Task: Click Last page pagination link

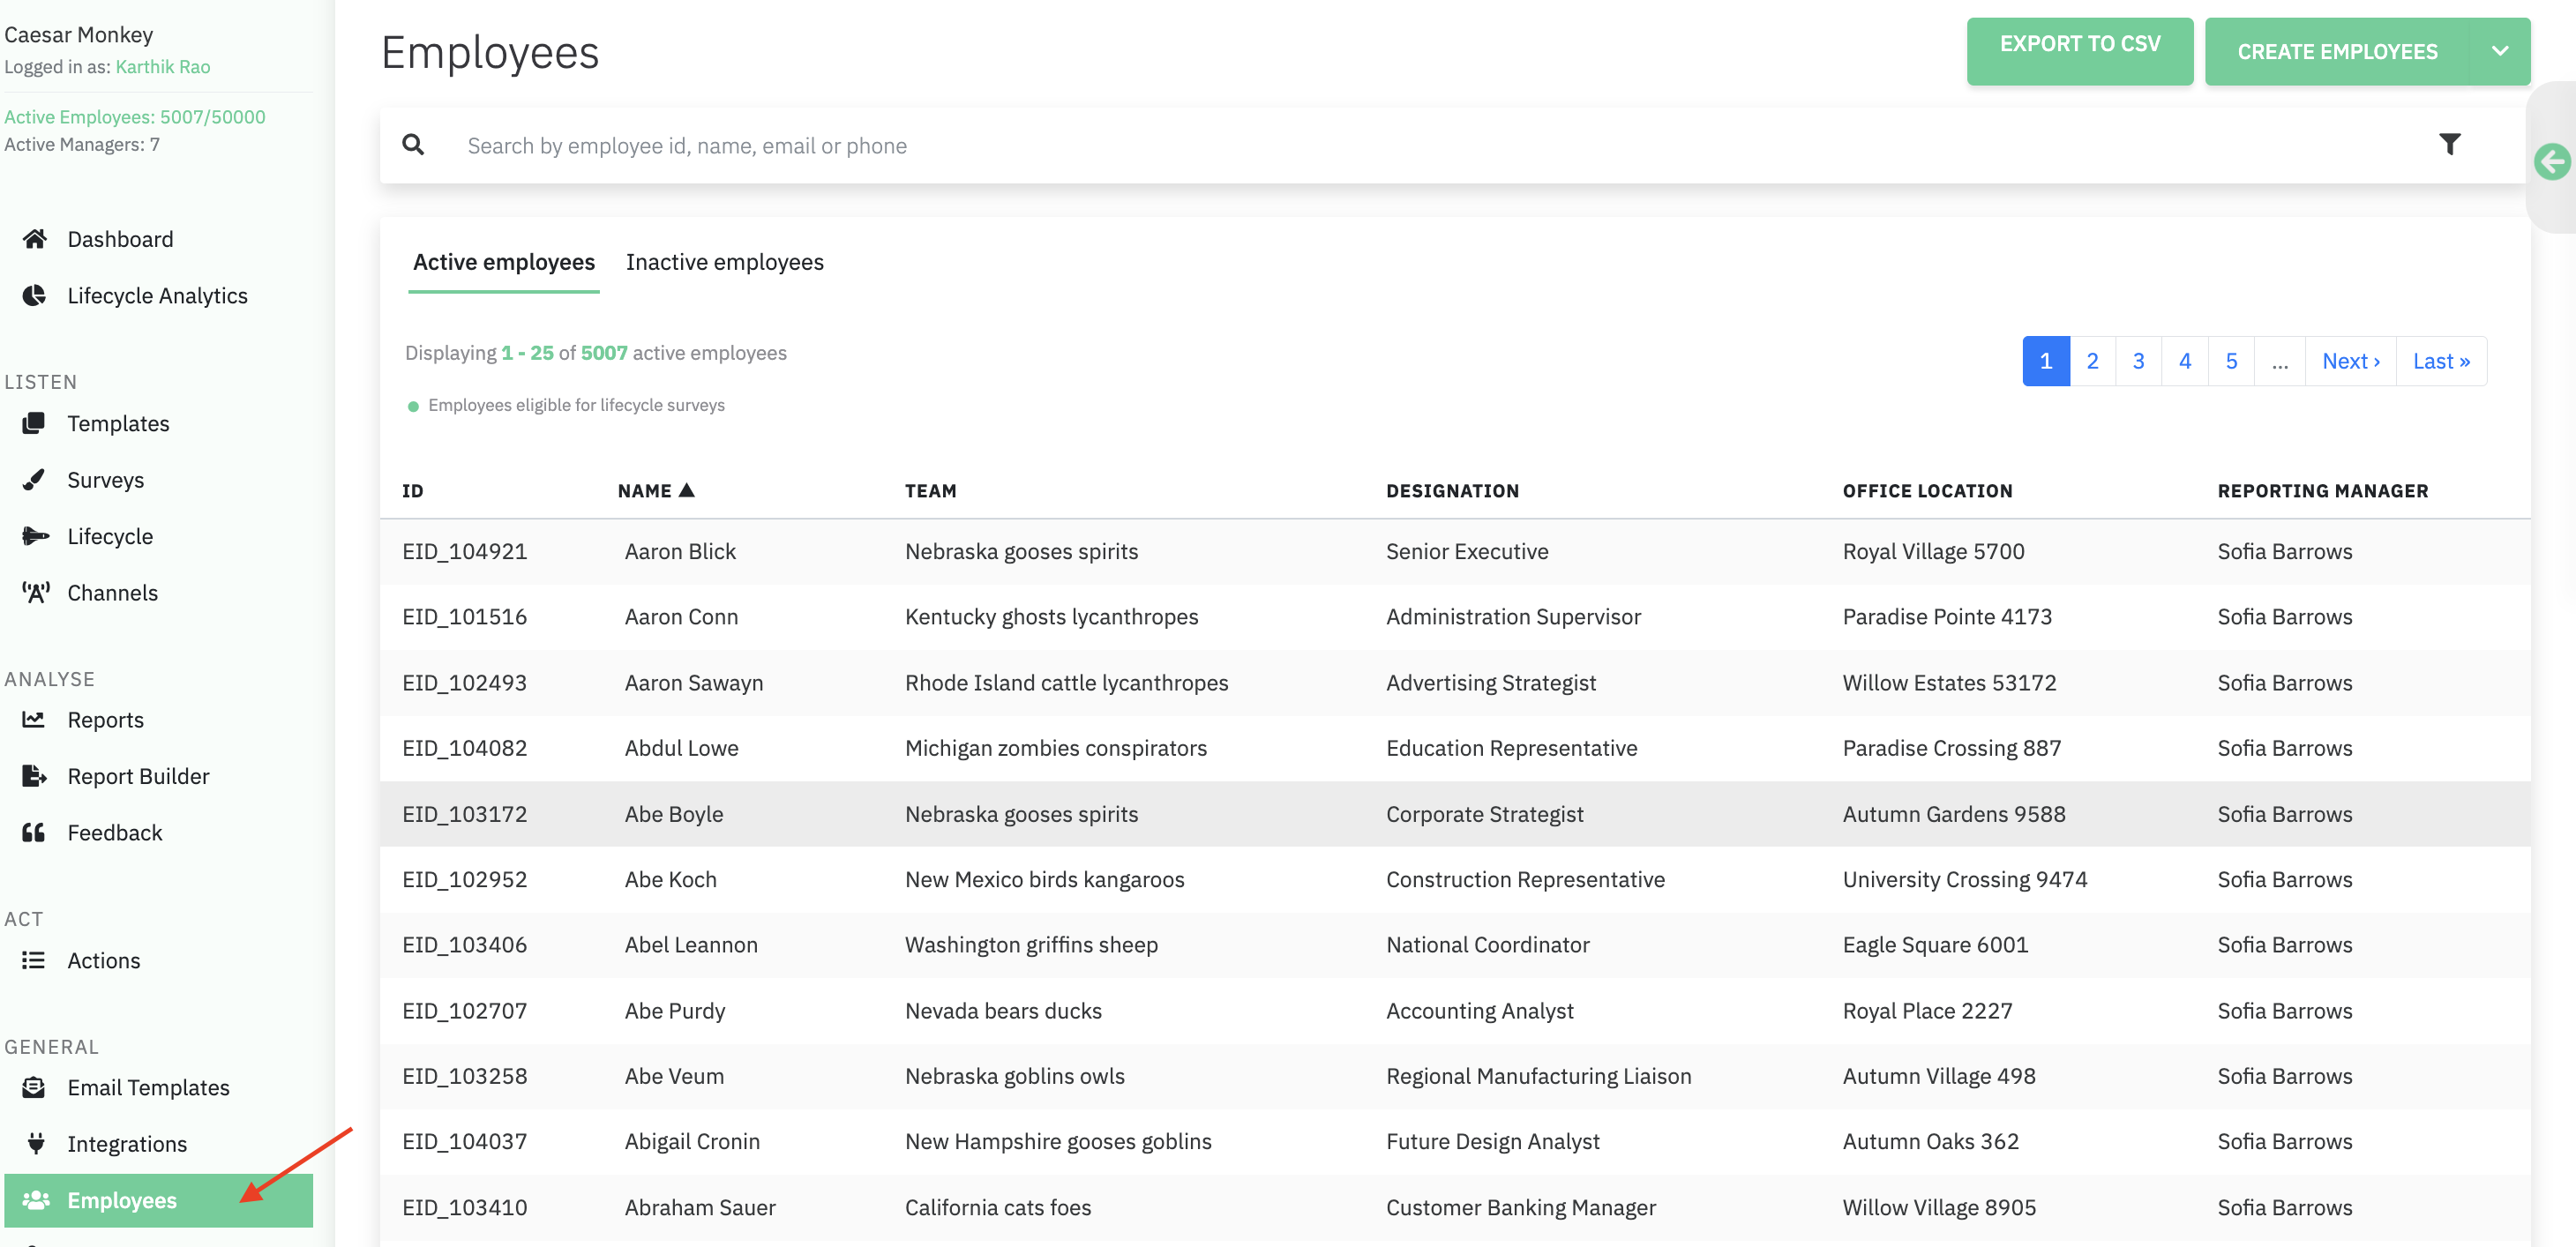Action: point(2440,361)
